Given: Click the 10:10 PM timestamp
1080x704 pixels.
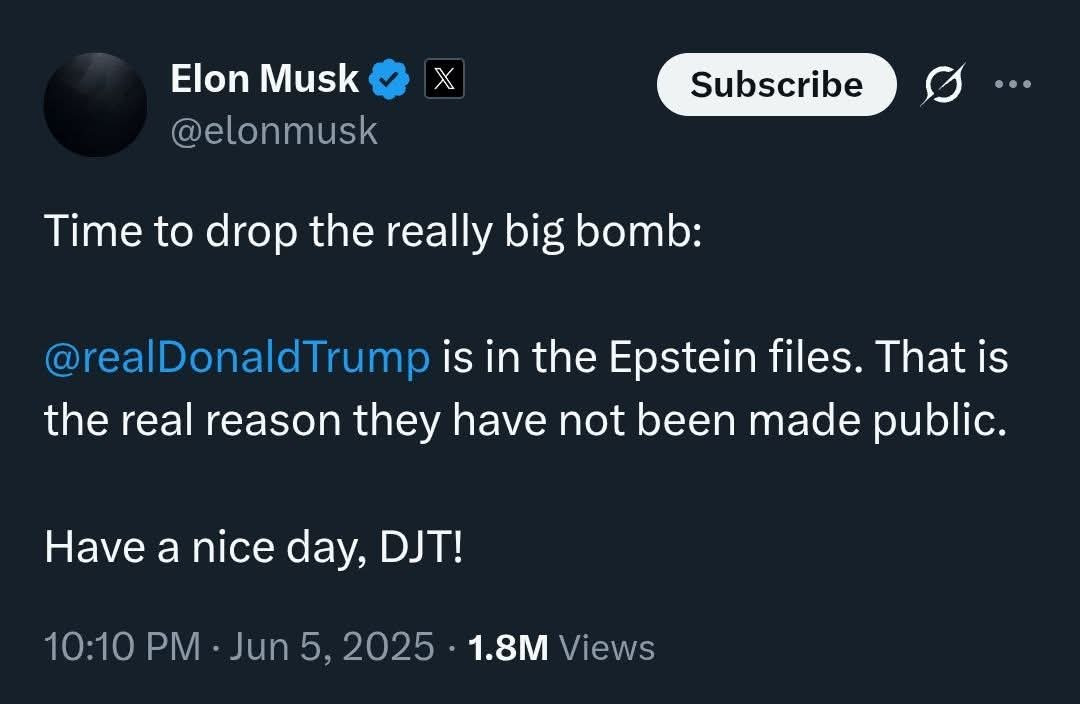Looking at the screenshot, I should click(x=122, y=646).
